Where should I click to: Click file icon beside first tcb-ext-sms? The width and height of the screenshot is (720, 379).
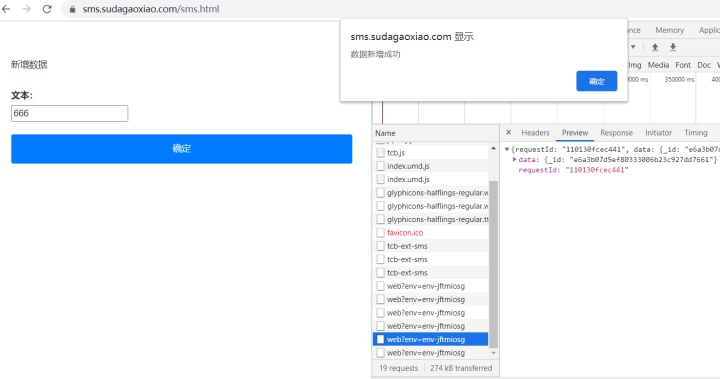[x=380, y=246]
